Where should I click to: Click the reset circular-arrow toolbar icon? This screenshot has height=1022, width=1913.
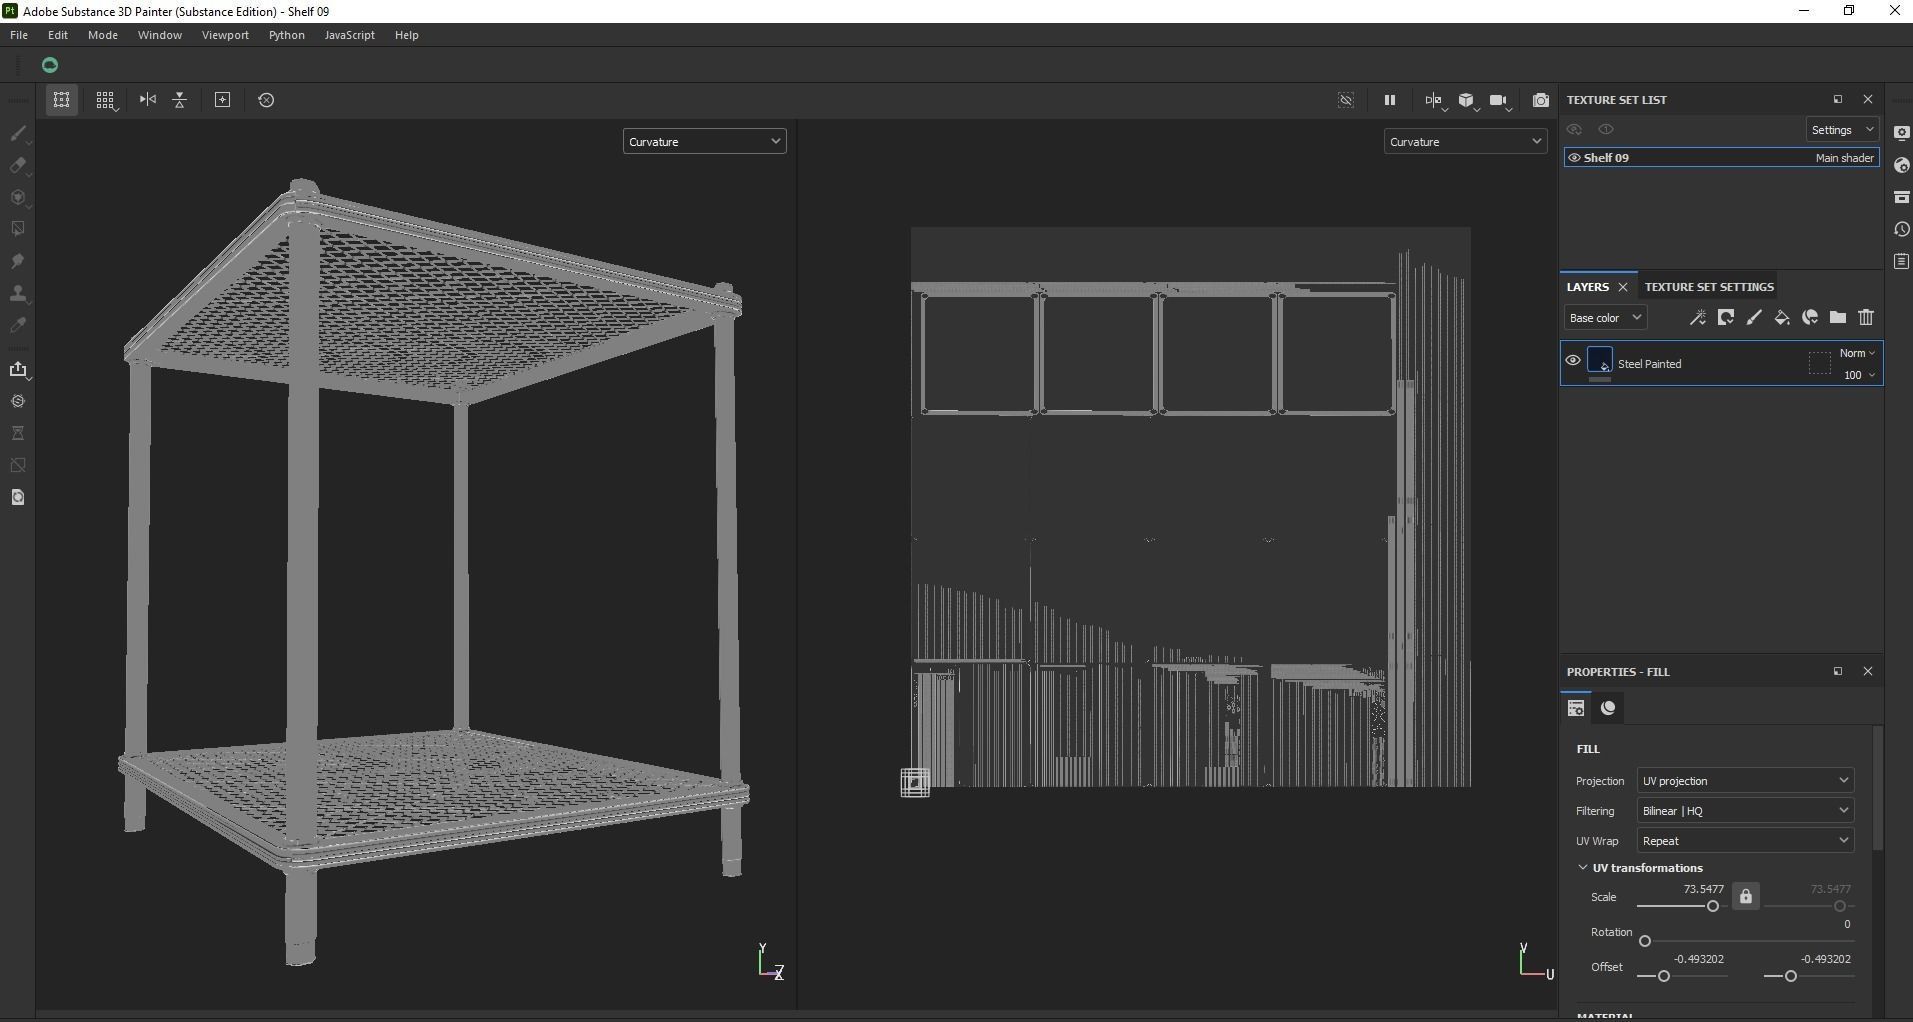point(266,100)
